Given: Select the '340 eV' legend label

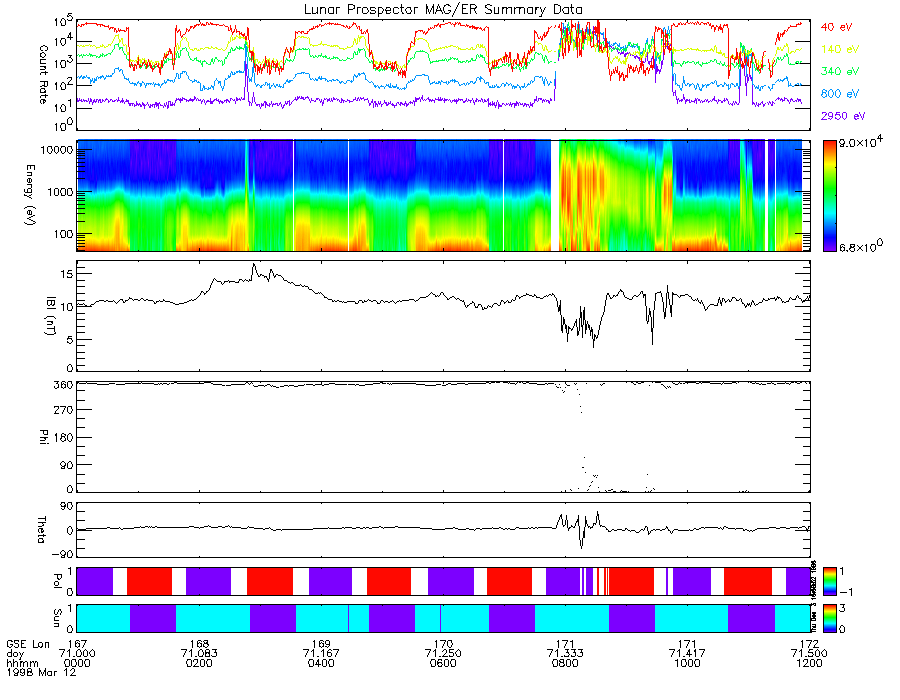Looking at the screenshot, I should pos(840,71).
